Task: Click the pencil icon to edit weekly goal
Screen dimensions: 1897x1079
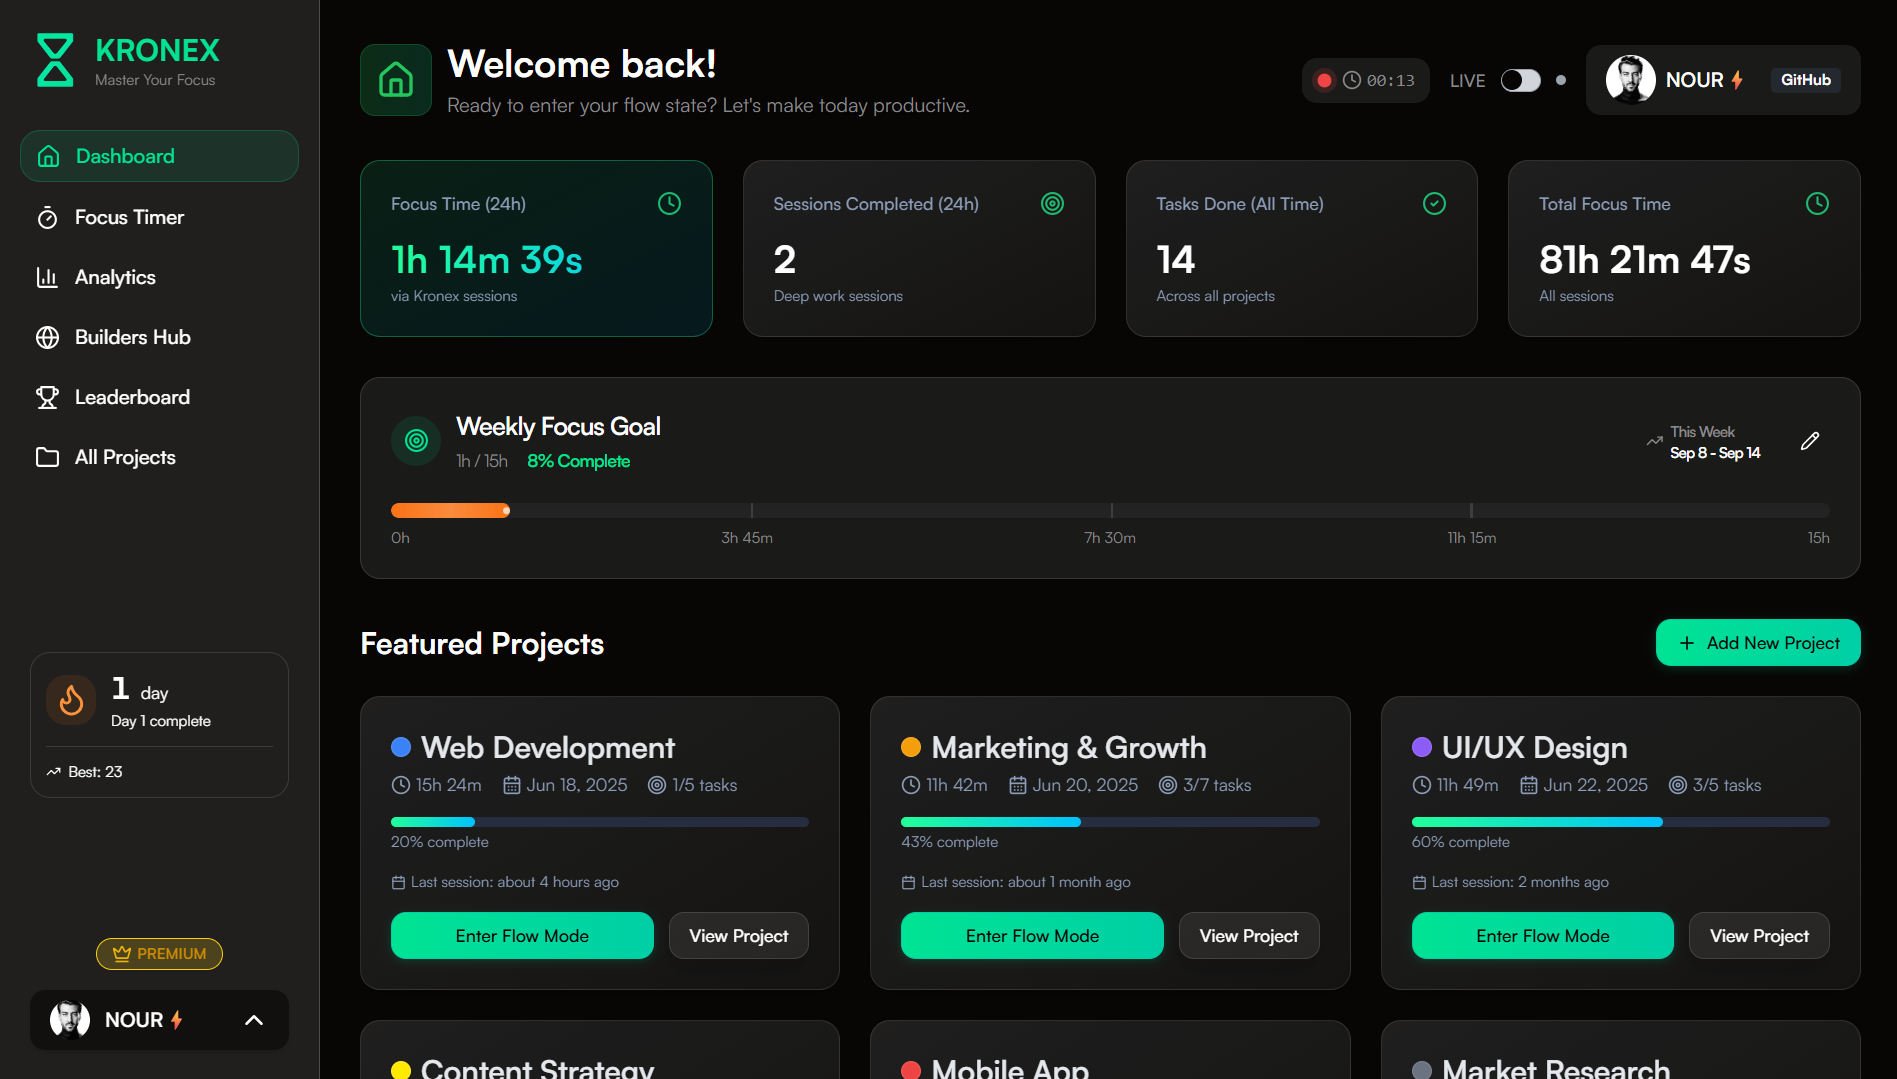Action: click(x=1809, y=441)
